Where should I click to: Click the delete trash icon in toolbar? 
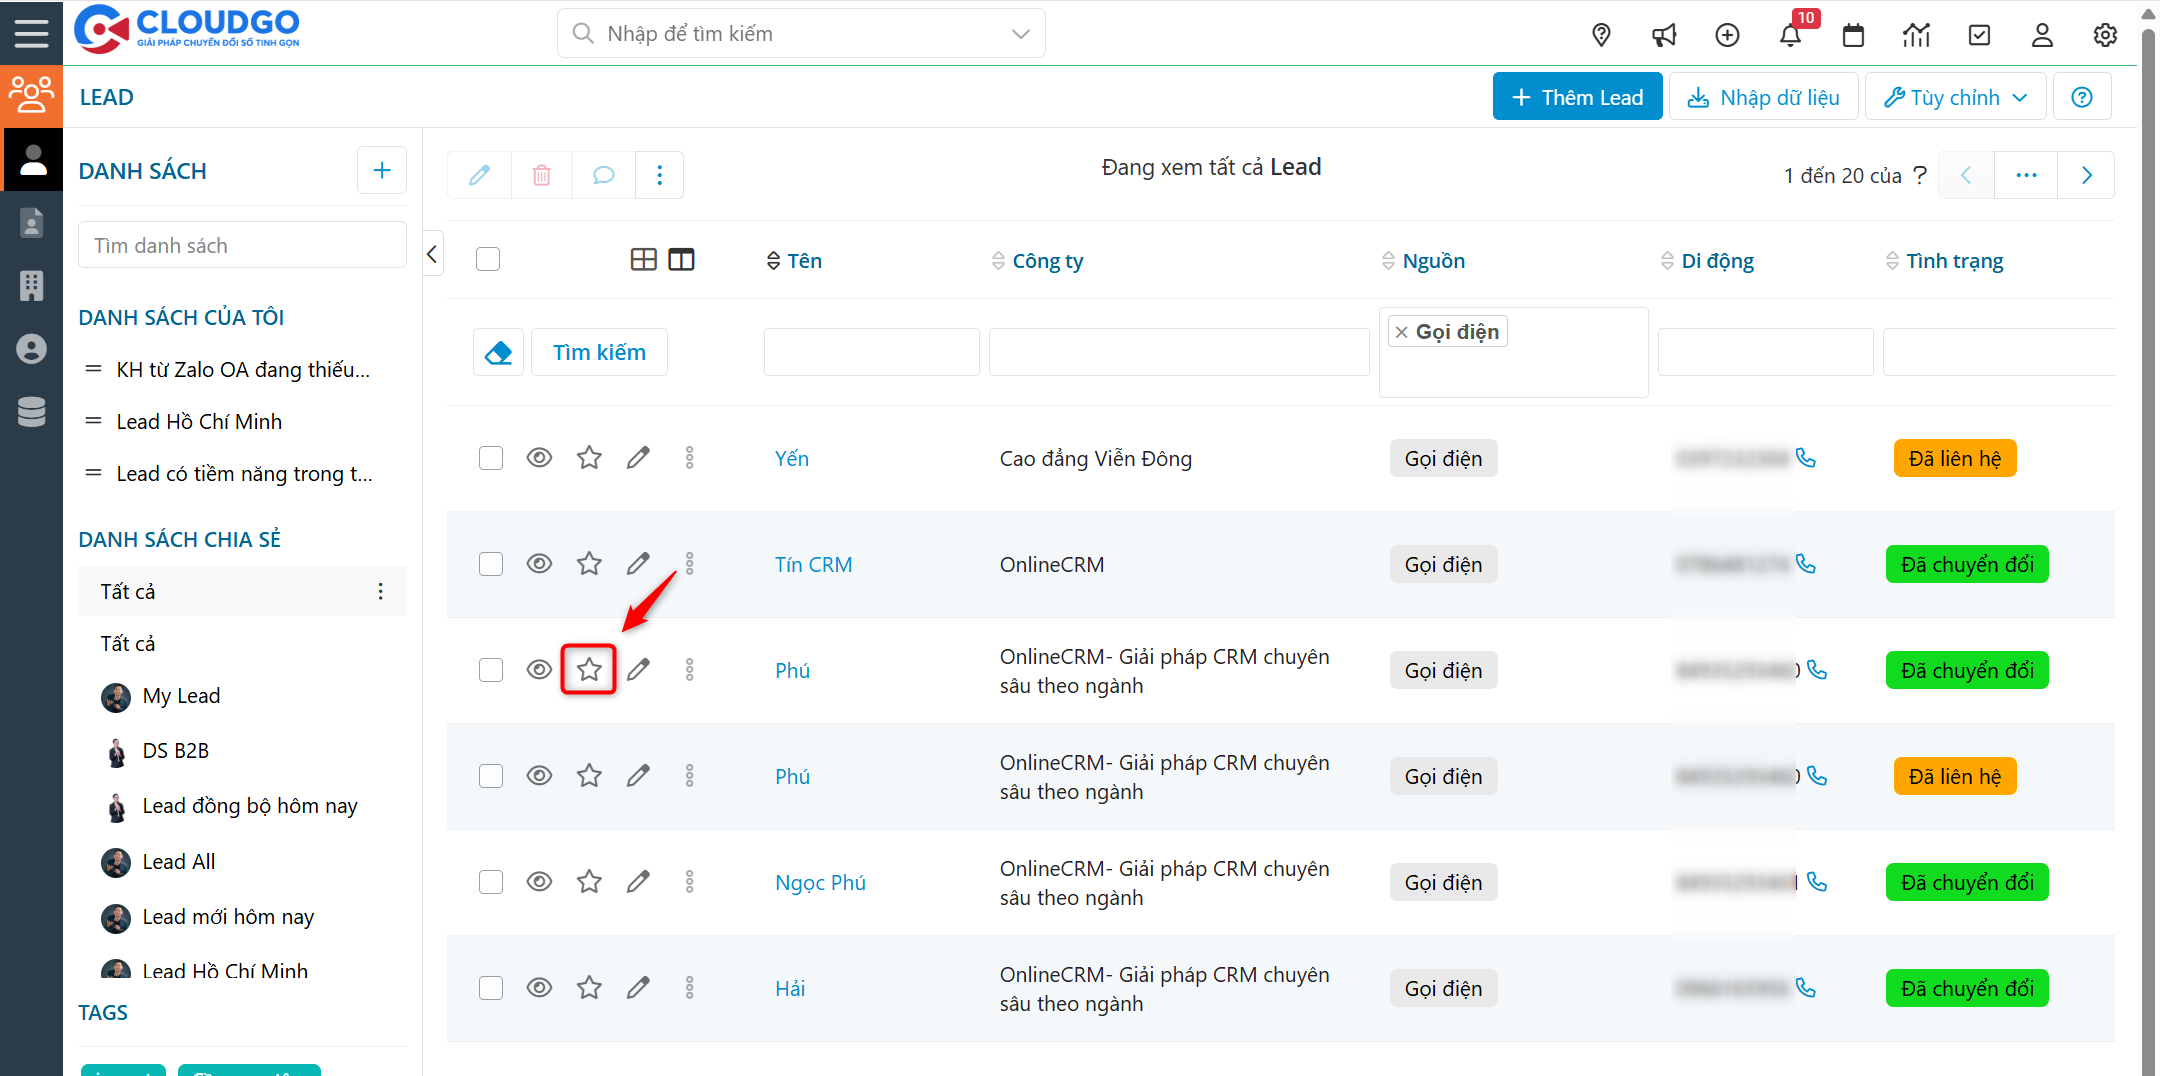coord(541,176)
